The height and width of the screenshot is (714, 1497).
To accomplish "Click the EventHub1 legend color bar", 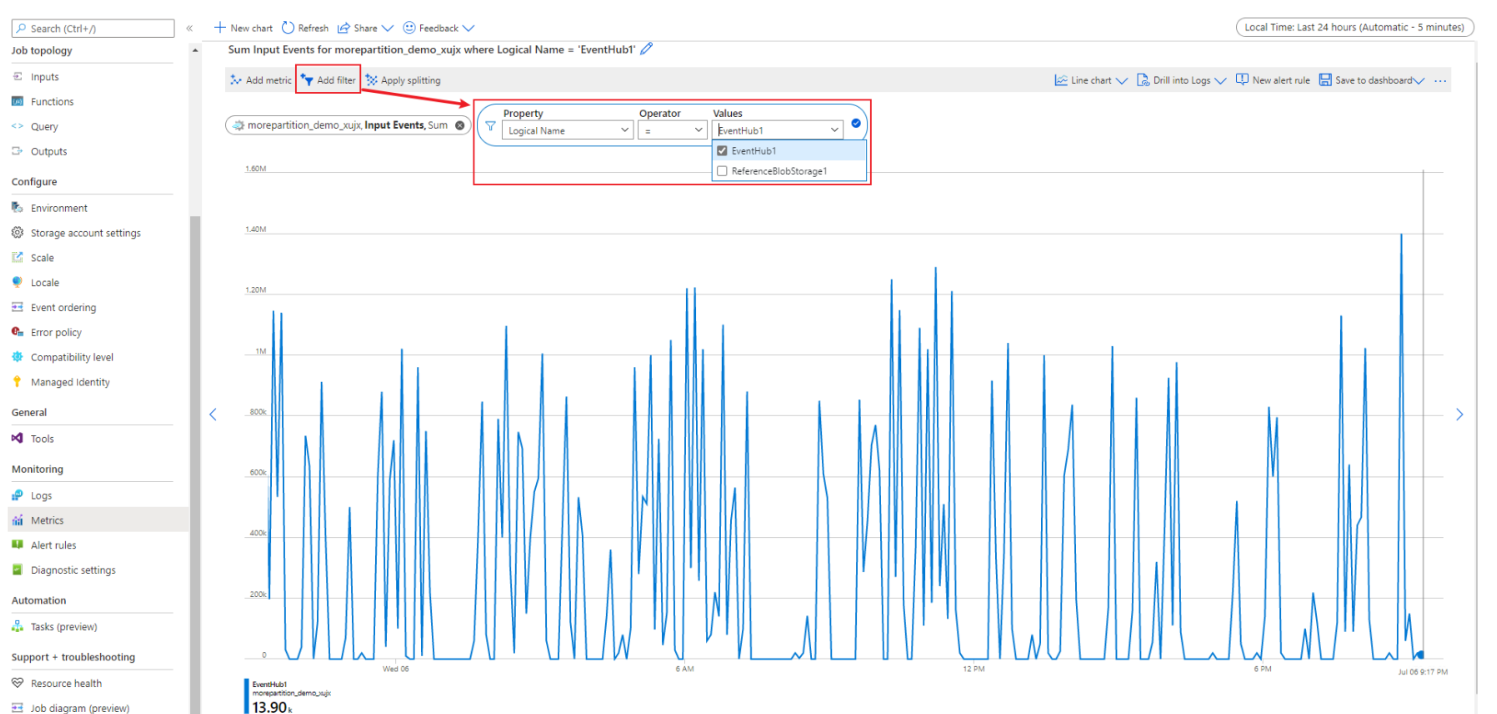I will [x=247, y=696].
